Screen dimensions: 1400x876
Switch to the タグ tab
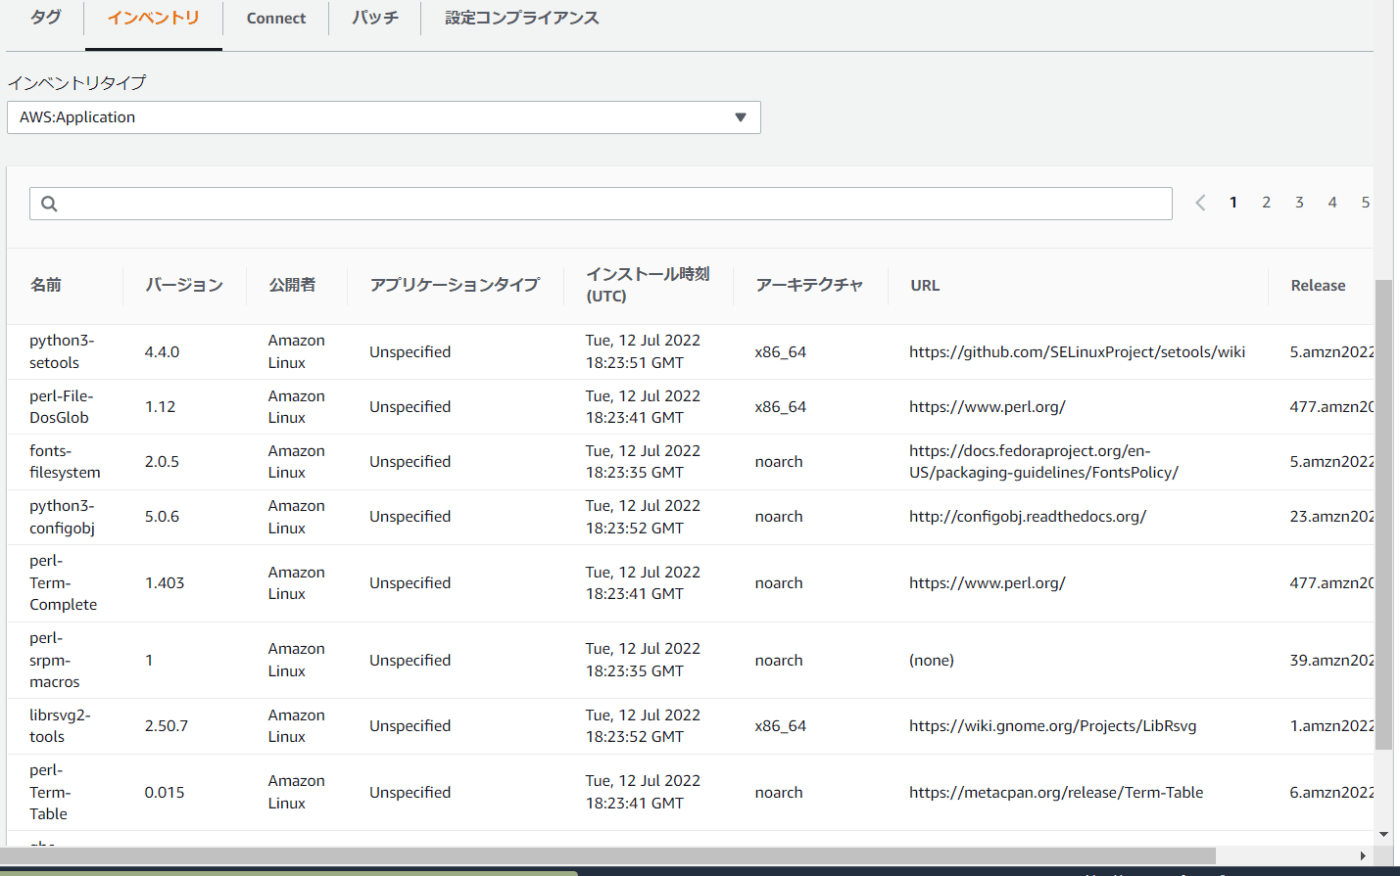[45, 18]
